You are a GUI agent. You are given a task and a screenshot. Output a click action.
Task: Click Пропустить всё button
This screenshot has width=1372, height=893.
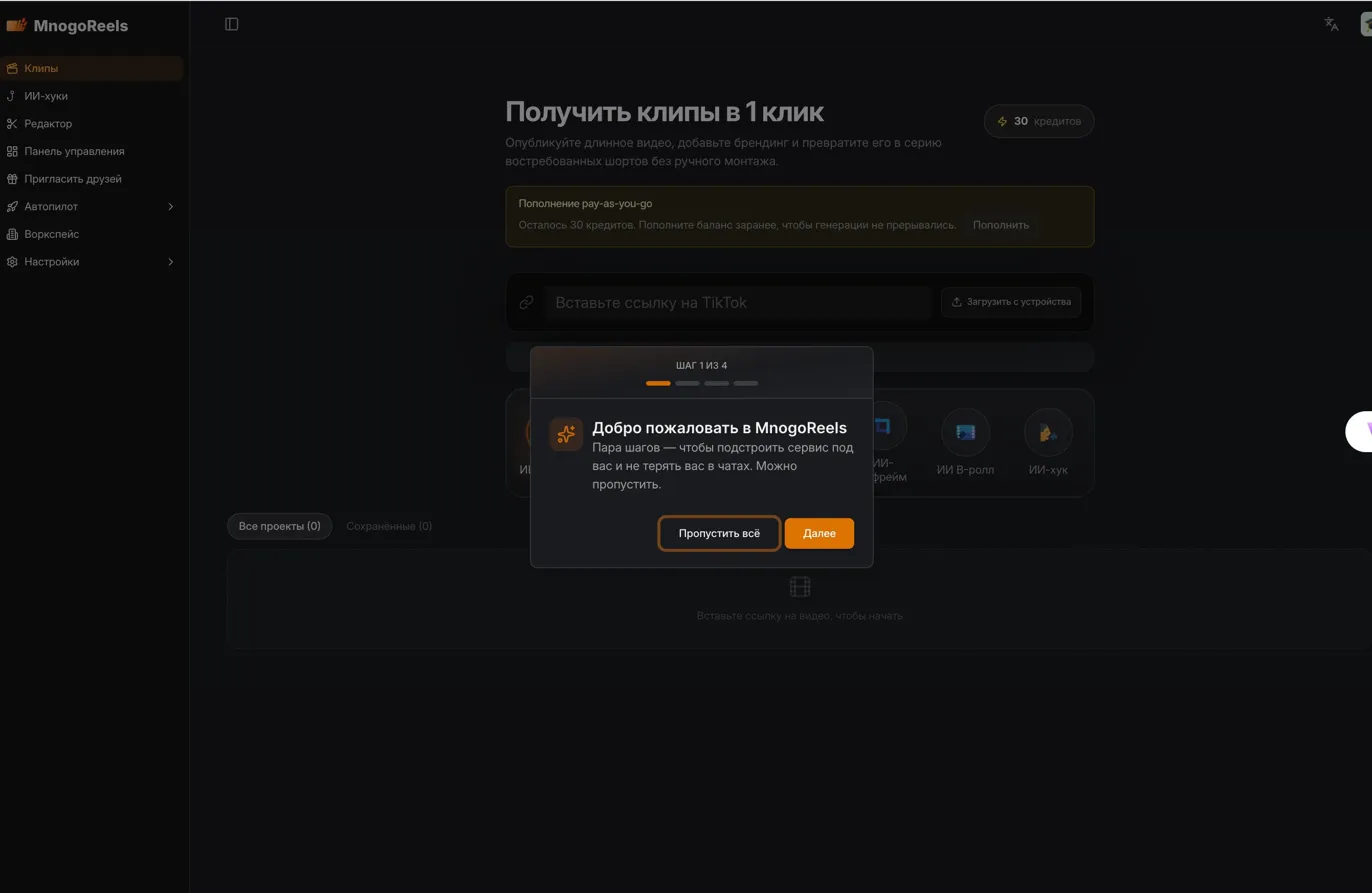719,533
